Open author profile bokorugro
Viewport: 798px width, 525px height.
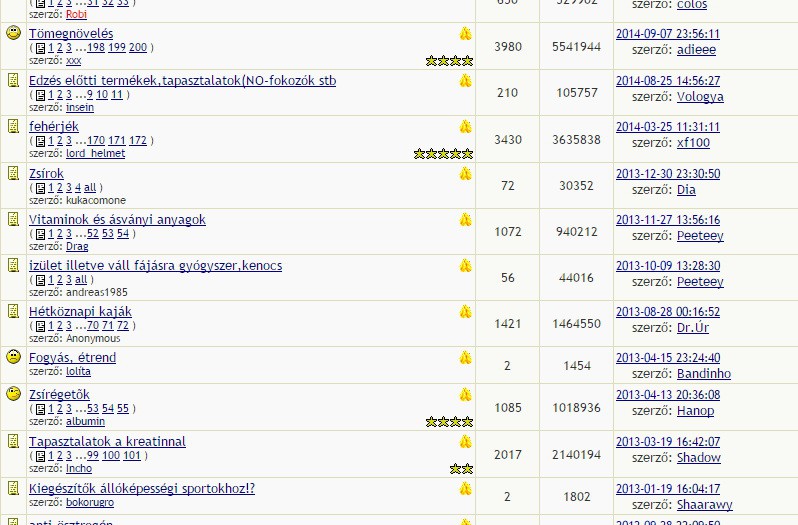(90, 502)
